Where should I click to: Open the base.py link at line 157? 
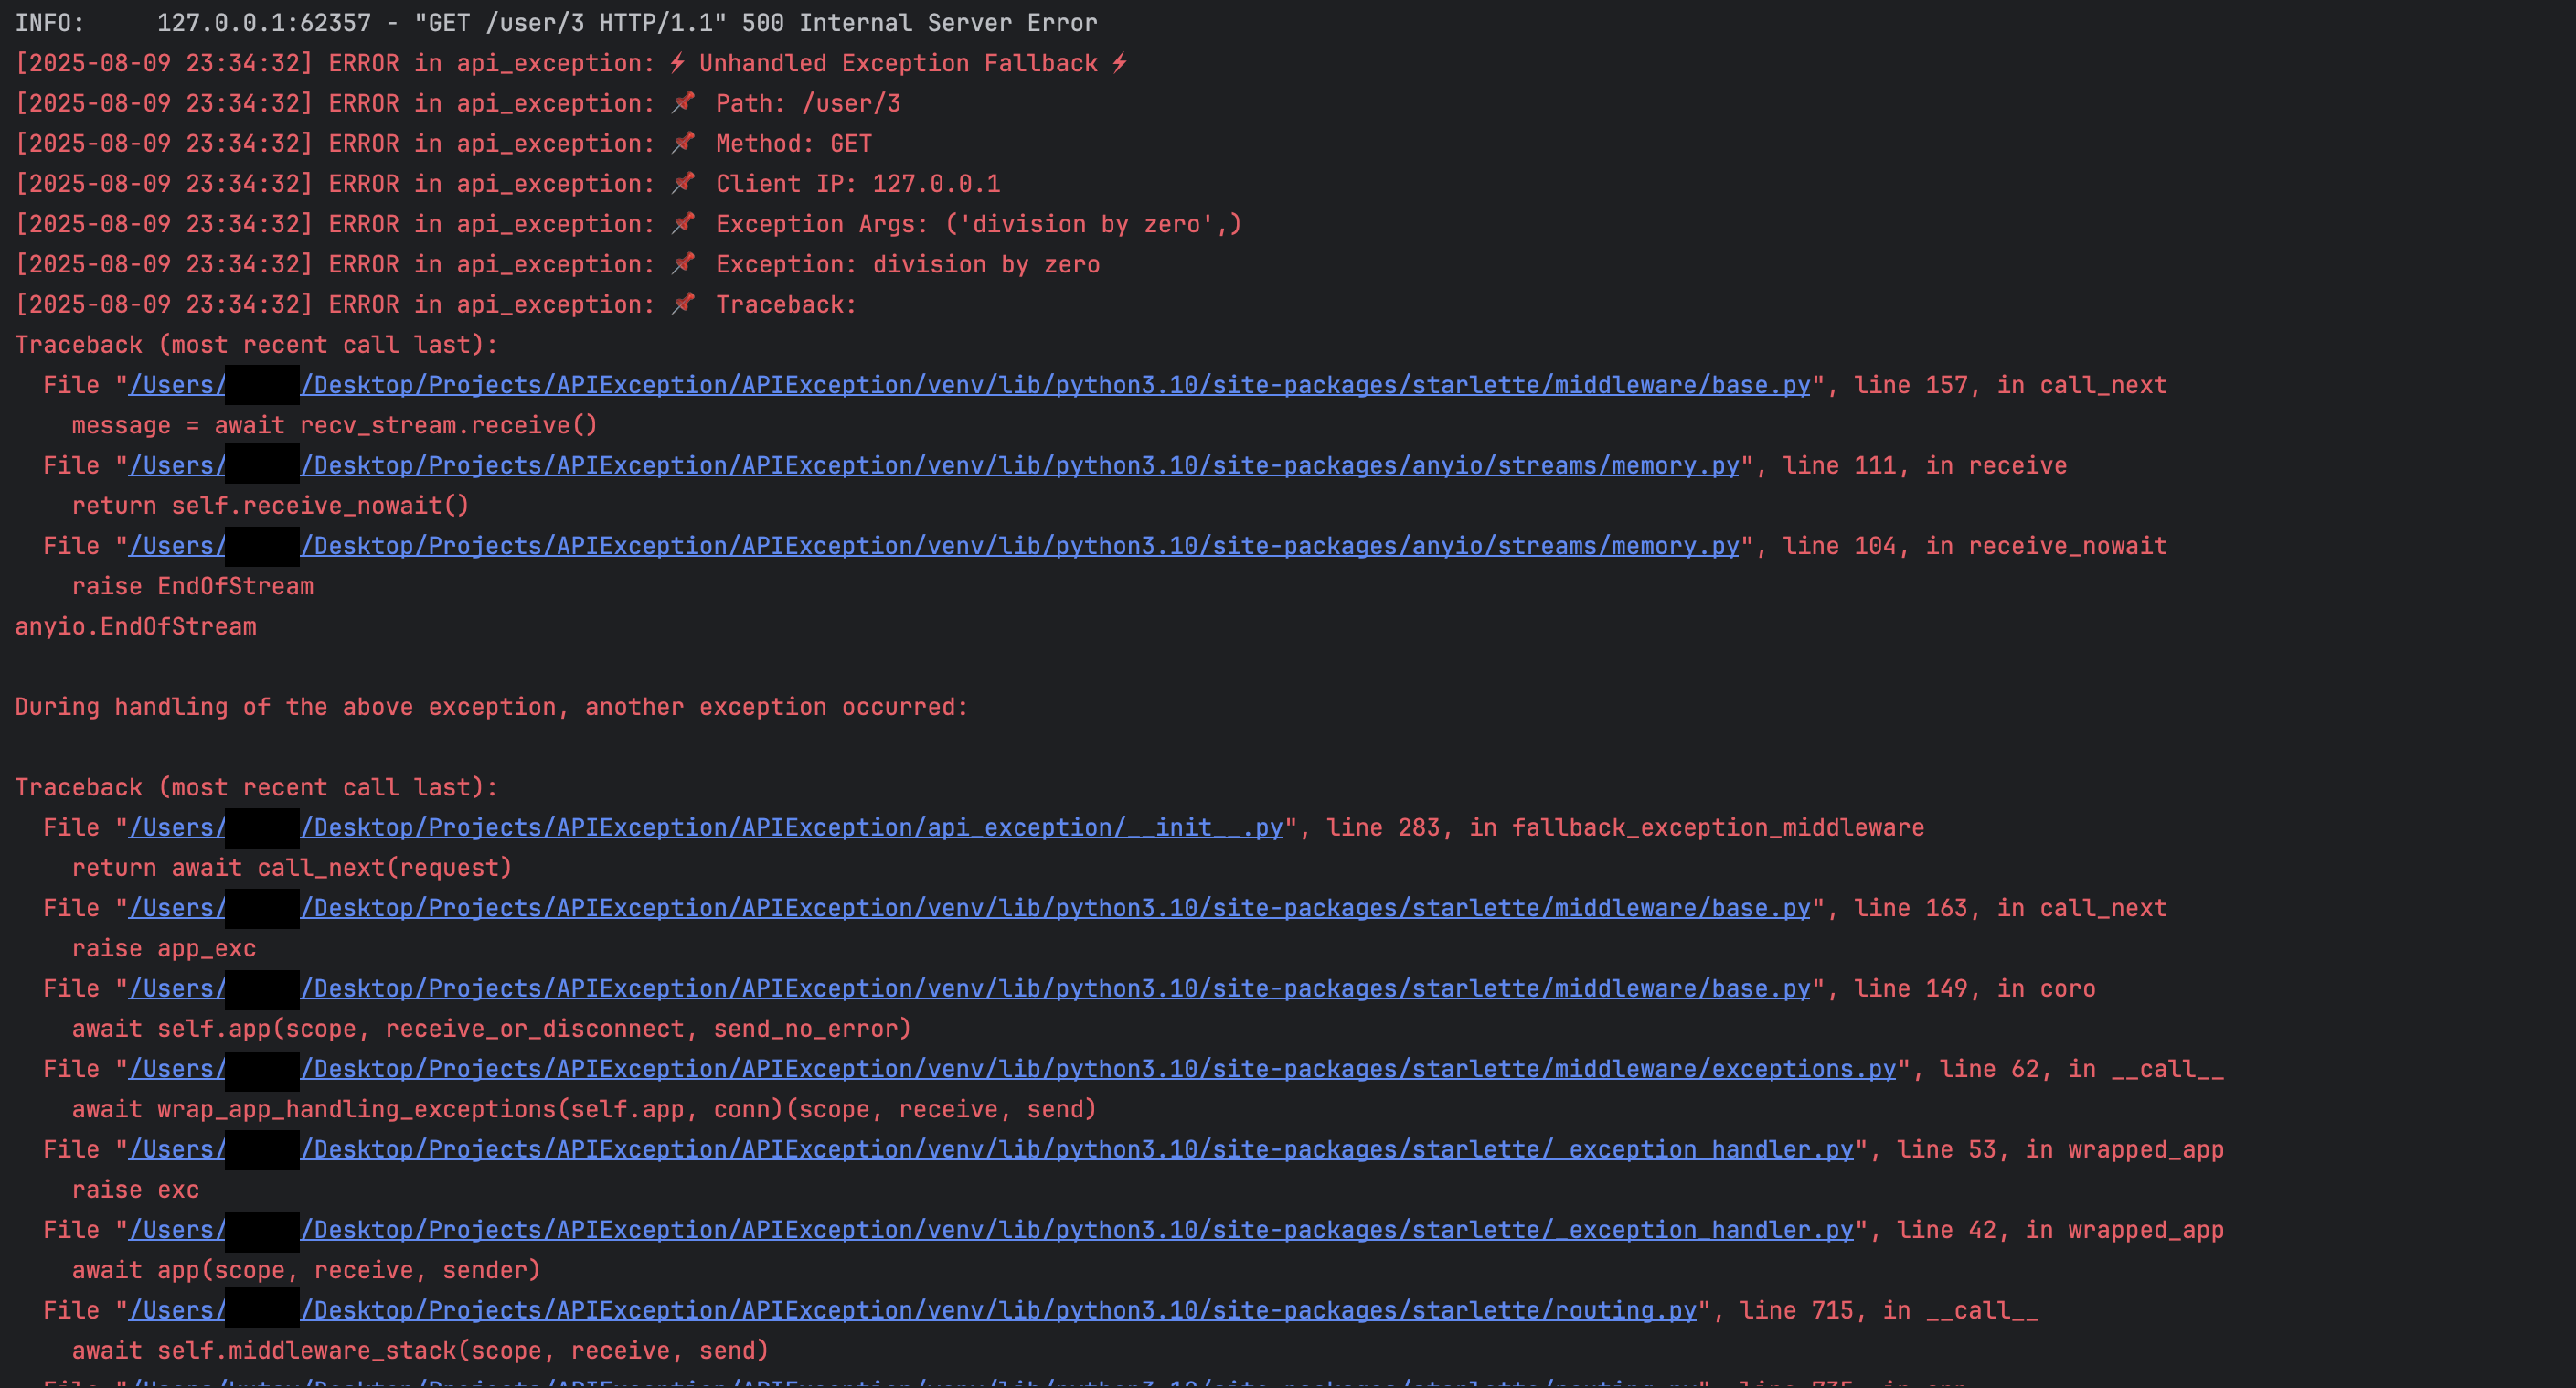[x=1055, y=385]
